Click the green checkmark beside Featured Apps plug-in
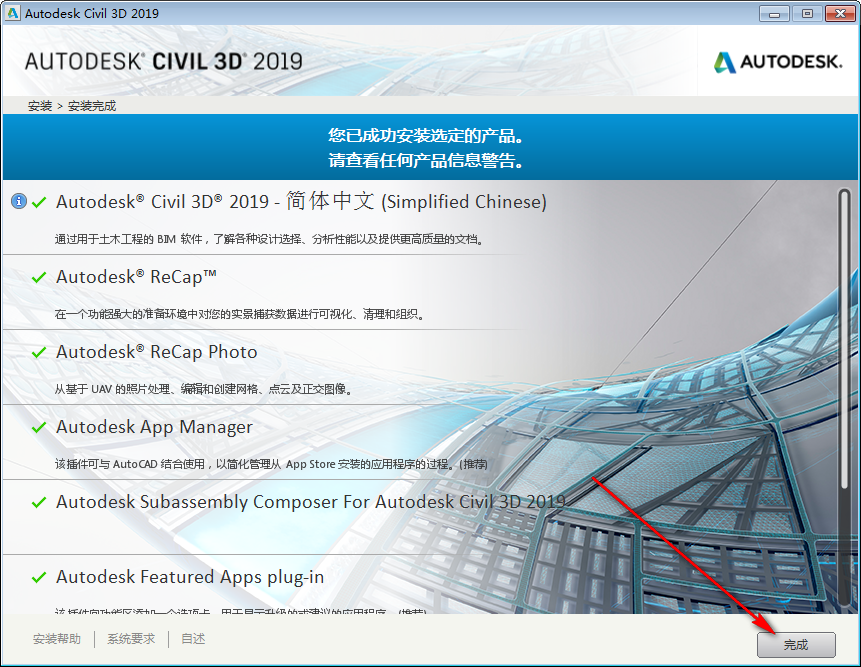This screenshot has width=861, height=667. [x=39, y=578]
